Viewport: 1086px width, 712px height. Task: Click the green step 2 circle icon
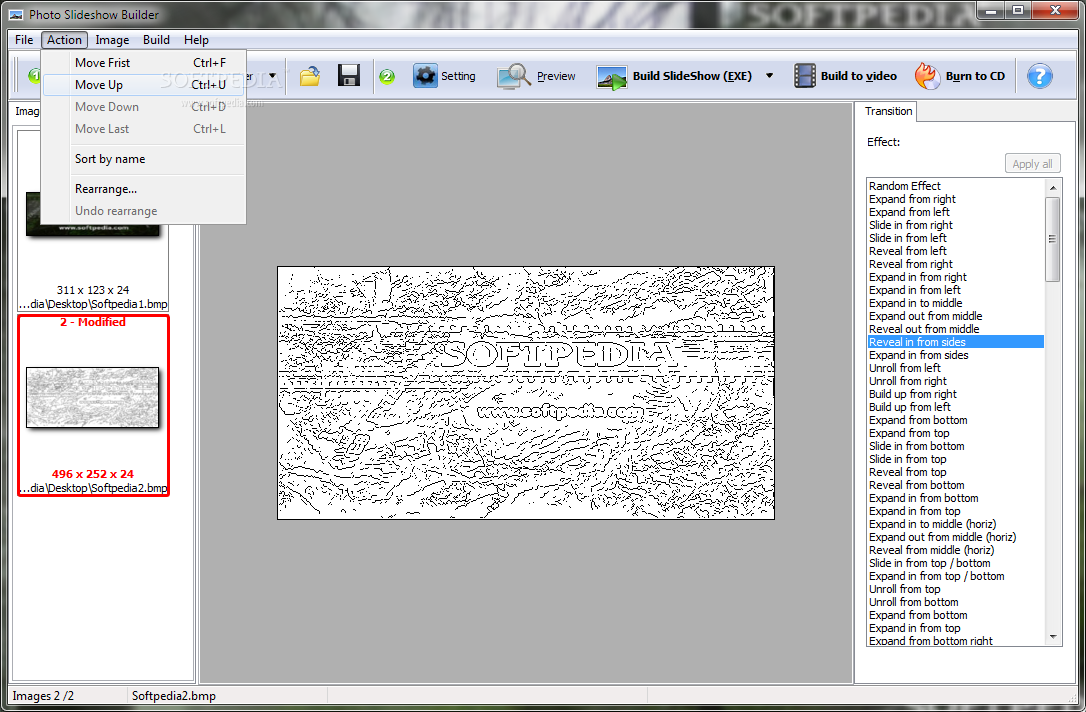pos(387,76)
